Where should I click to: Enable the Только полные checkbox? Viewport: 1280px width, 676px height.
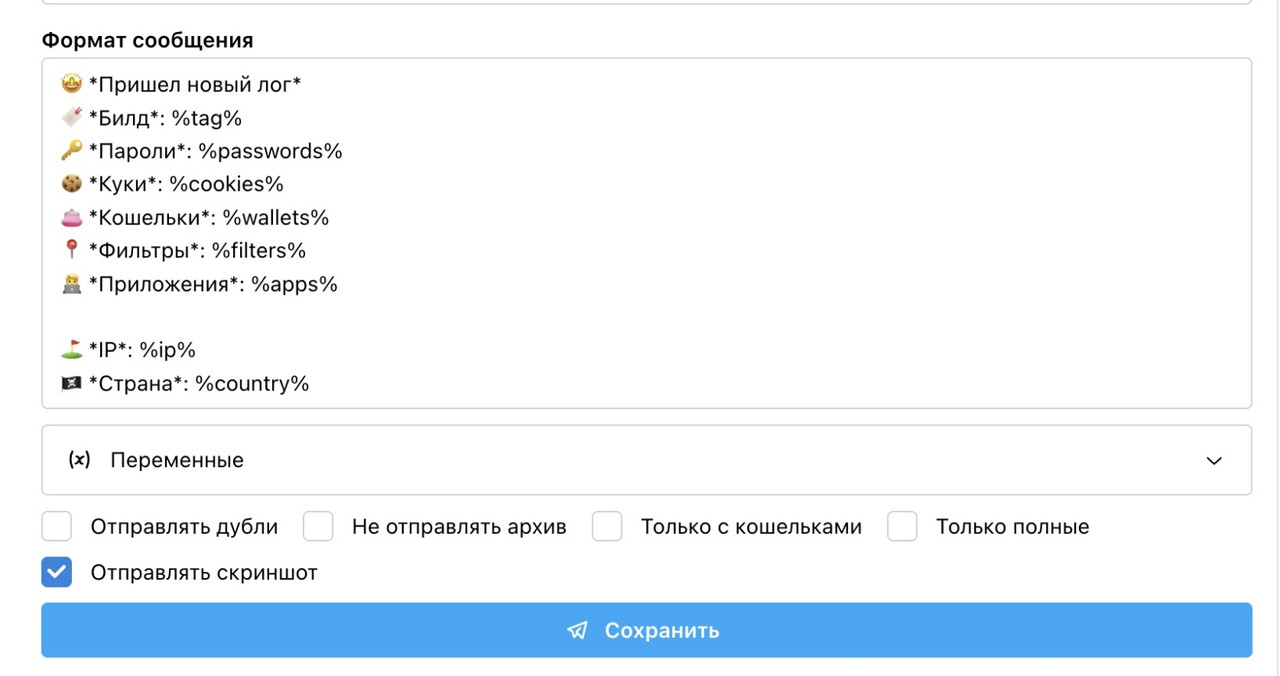[x=902, y=526]
